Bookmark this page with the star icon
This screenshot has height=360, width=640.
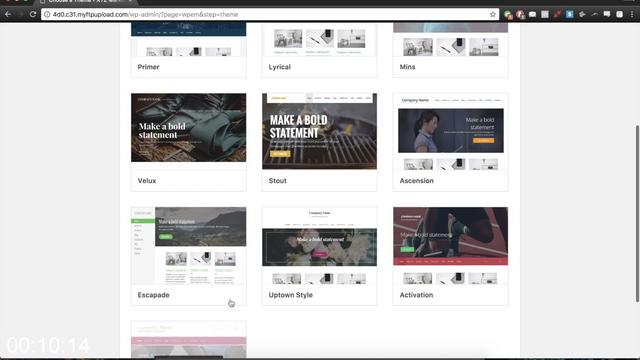coord(493,14)
